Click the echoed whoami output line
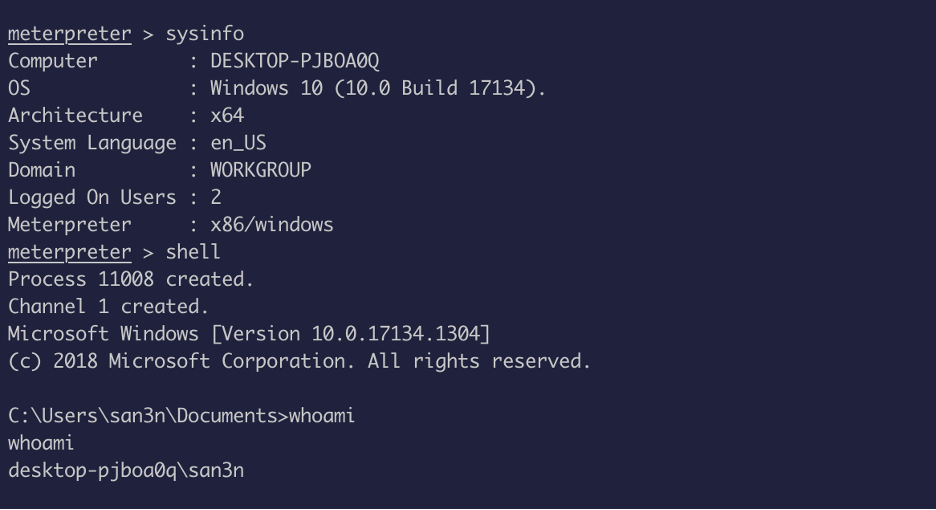Viewport: 936px width, 510px height. click(x=41, y=443)
